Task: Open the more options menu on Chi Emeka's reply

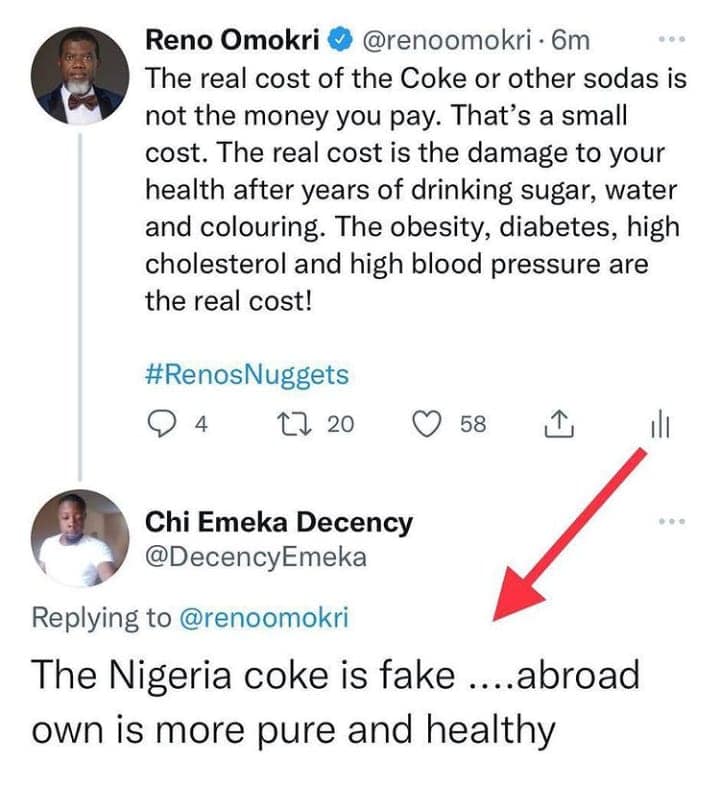Action: (x=671, y=521)
